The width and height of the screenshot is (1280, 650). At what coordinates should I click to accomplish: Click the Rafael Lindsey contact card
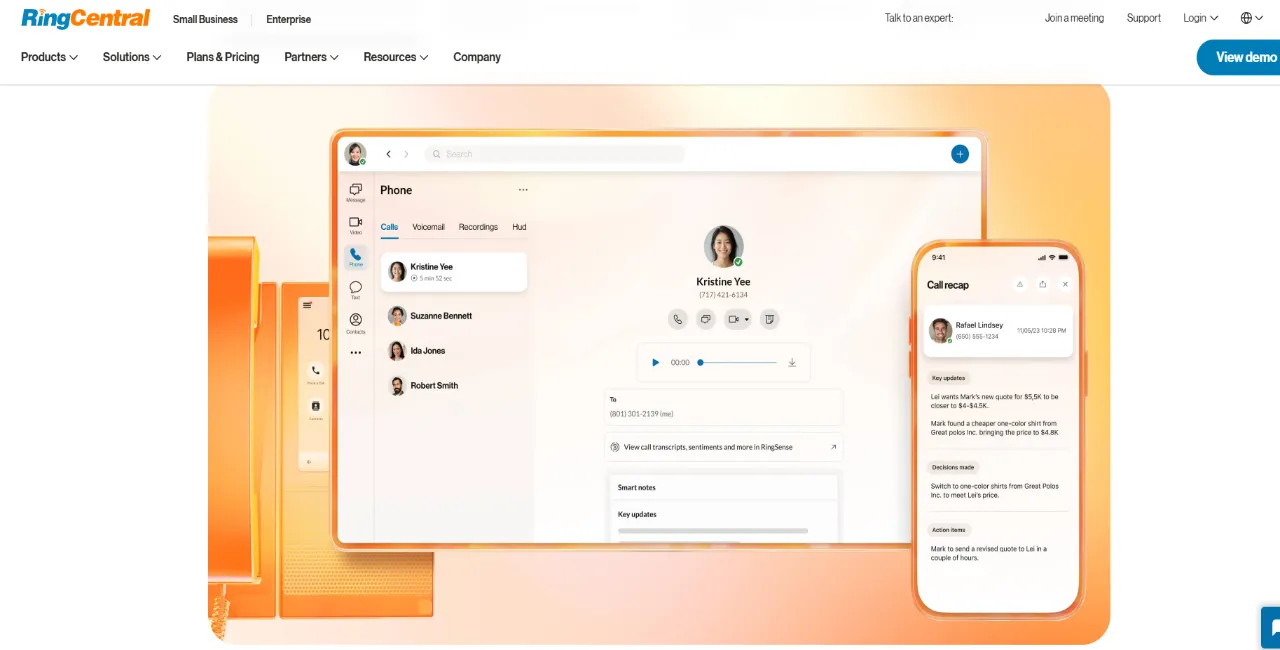(x=997, y=331)
